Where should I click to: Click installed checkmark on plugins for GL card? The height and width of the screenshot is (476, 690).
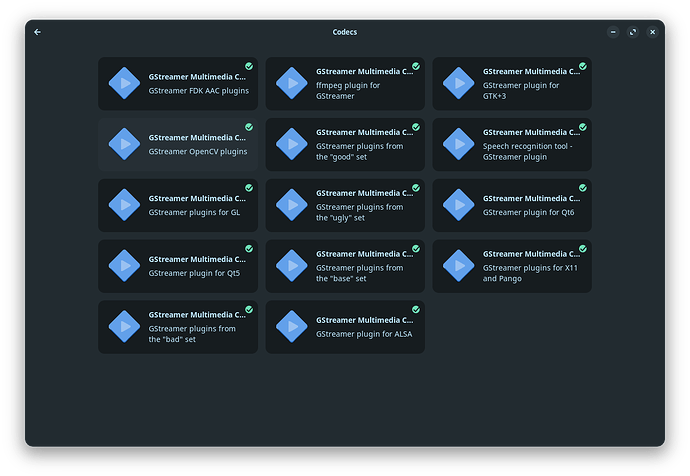click(249, 188)
